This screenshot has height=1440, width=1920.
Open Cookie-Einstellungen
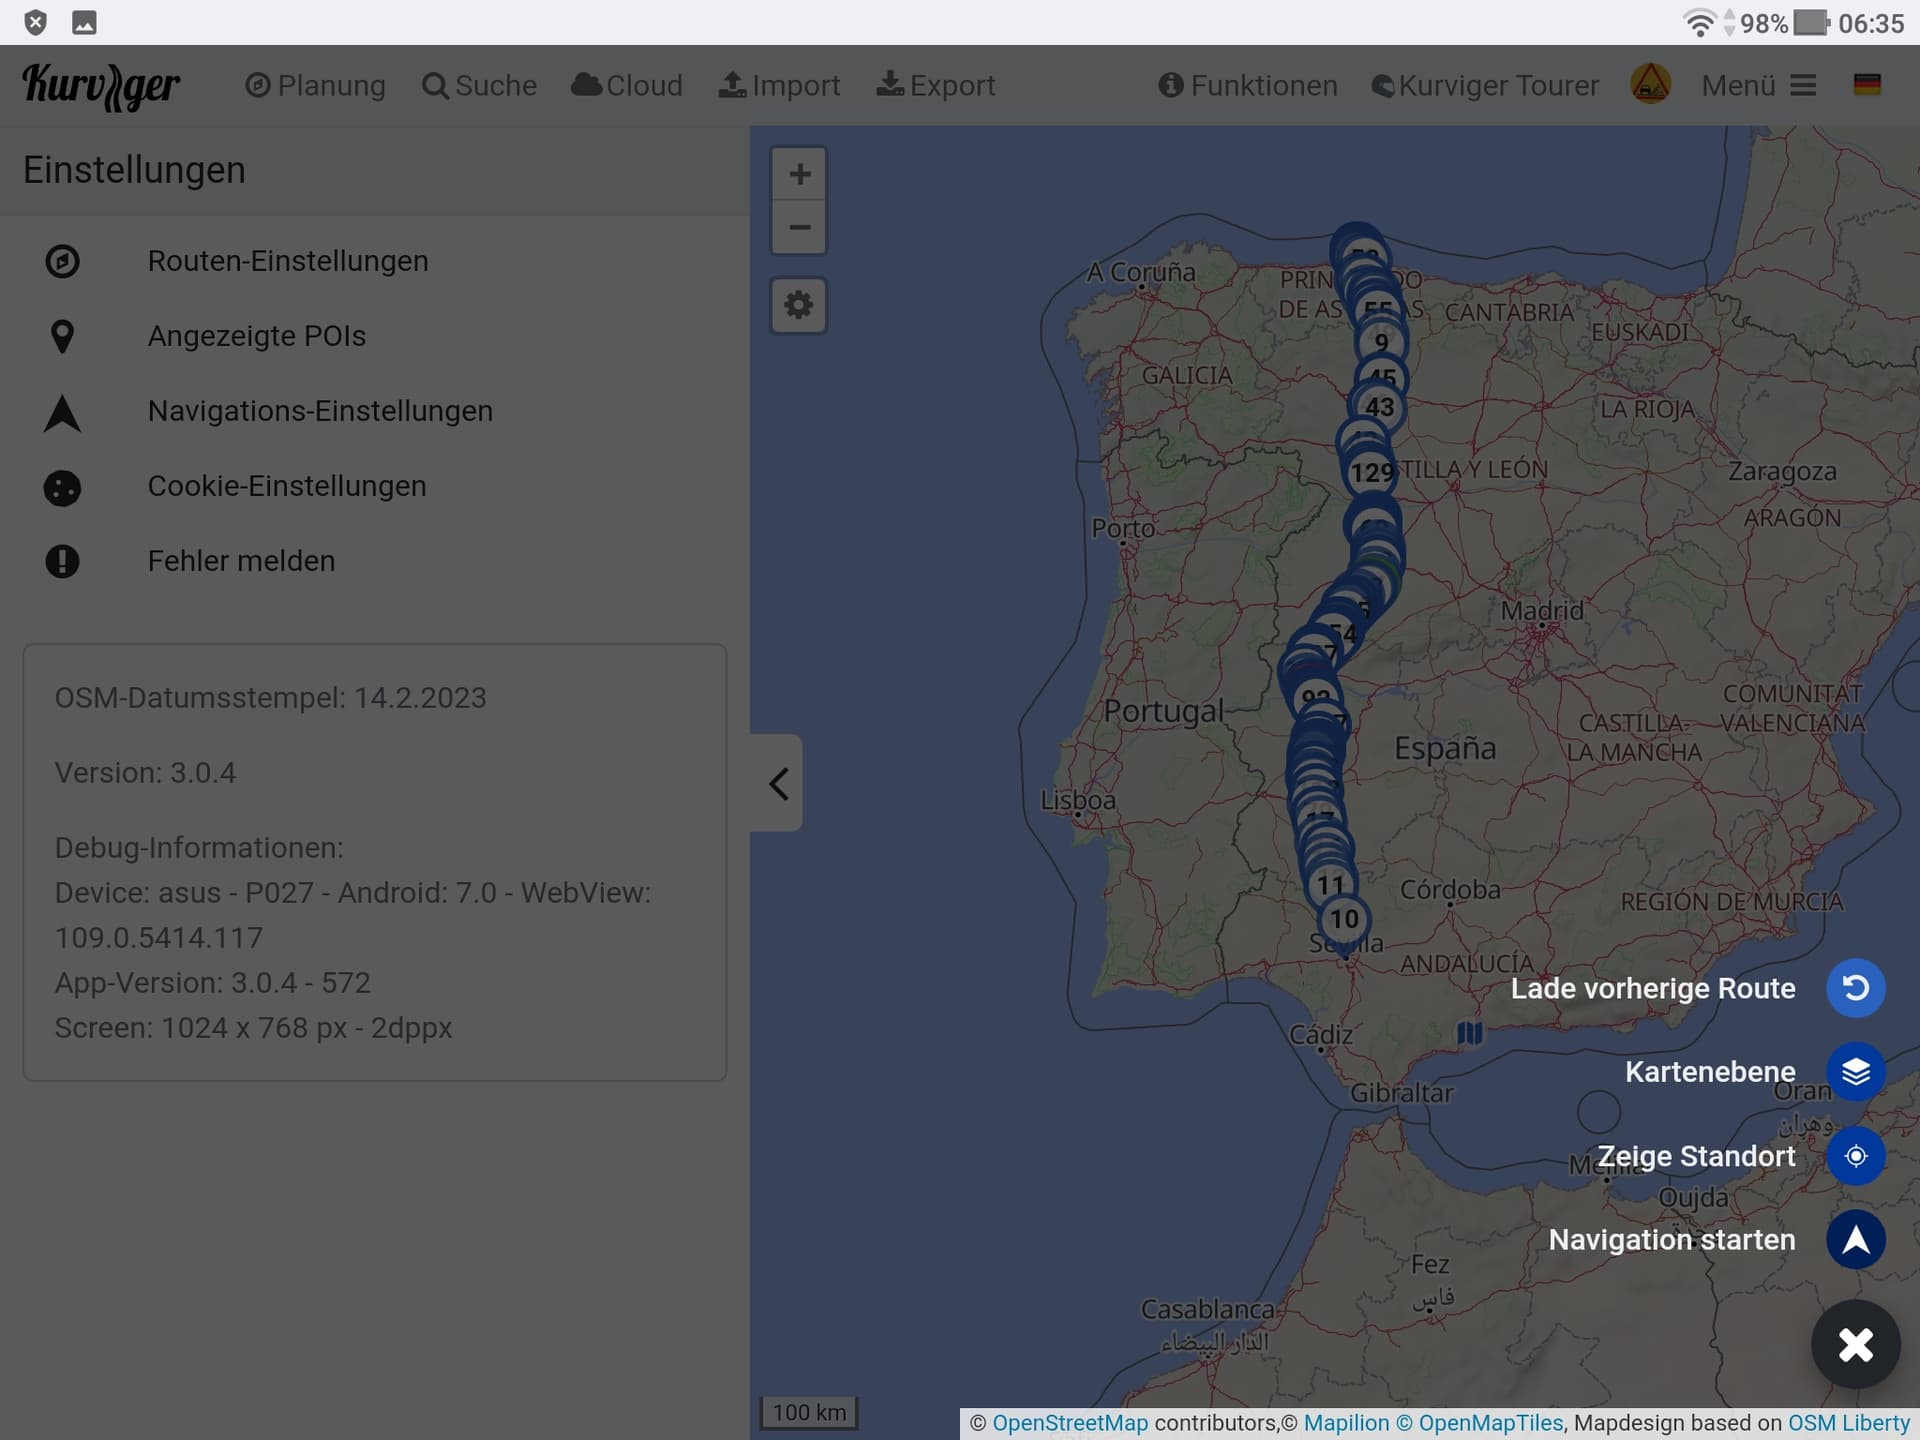coord(286,486)
